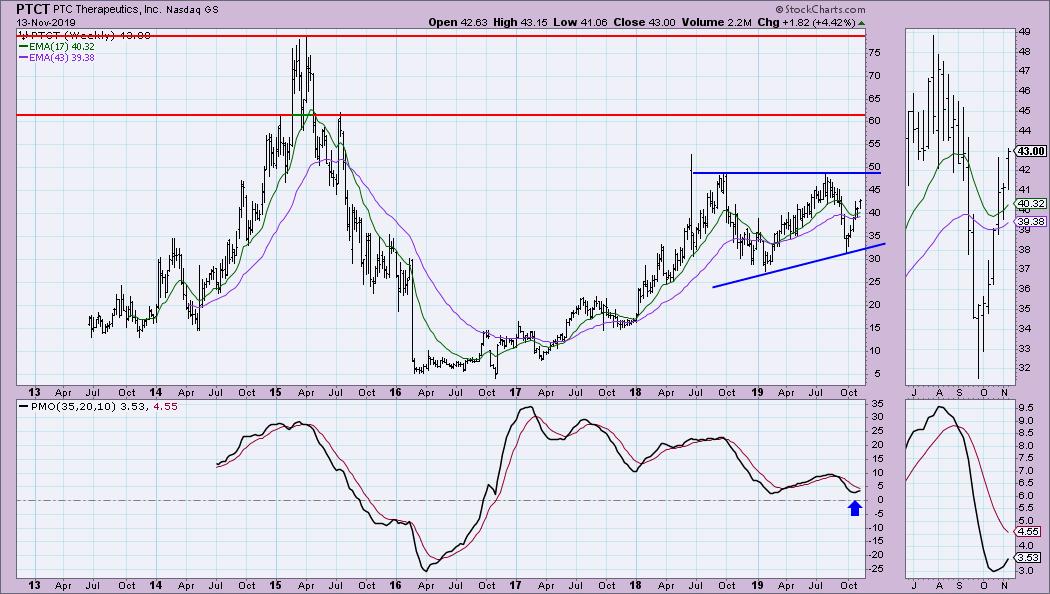Screen dimensions: 1050x594
Task: Click the Chg +1.82 (+4.42%) value
Action: pos(806,22)
